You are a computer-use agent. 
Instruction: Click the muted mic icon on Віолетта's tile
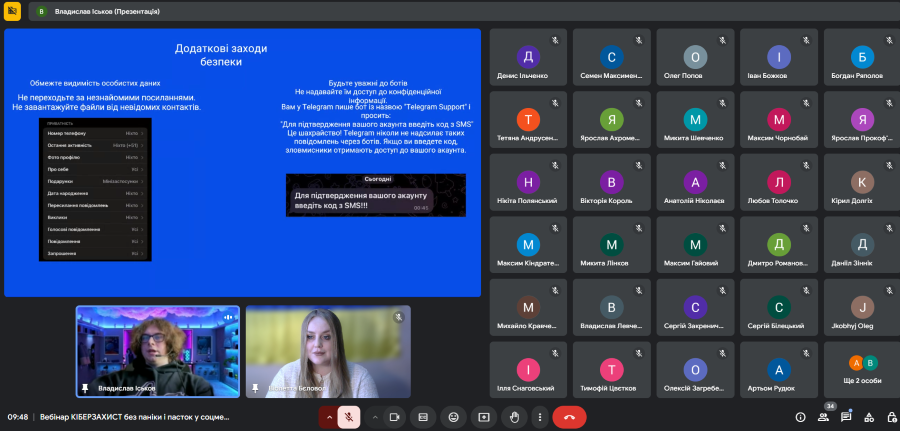coord(398,317)
